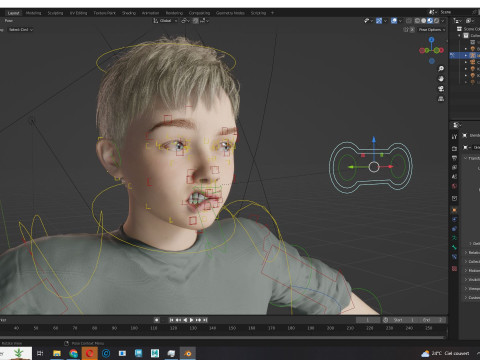Select solid viewport shading
The width and height of the screenshot is (480, 360).
(424, 21)
